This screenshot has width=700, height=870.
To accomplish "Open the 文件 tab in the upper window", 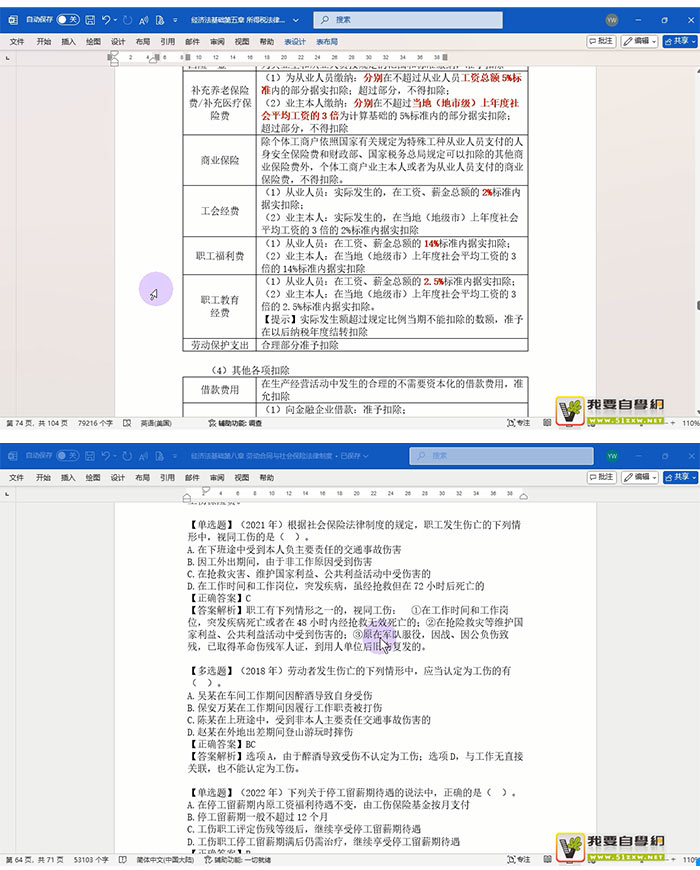I will (x=17, y=42).
